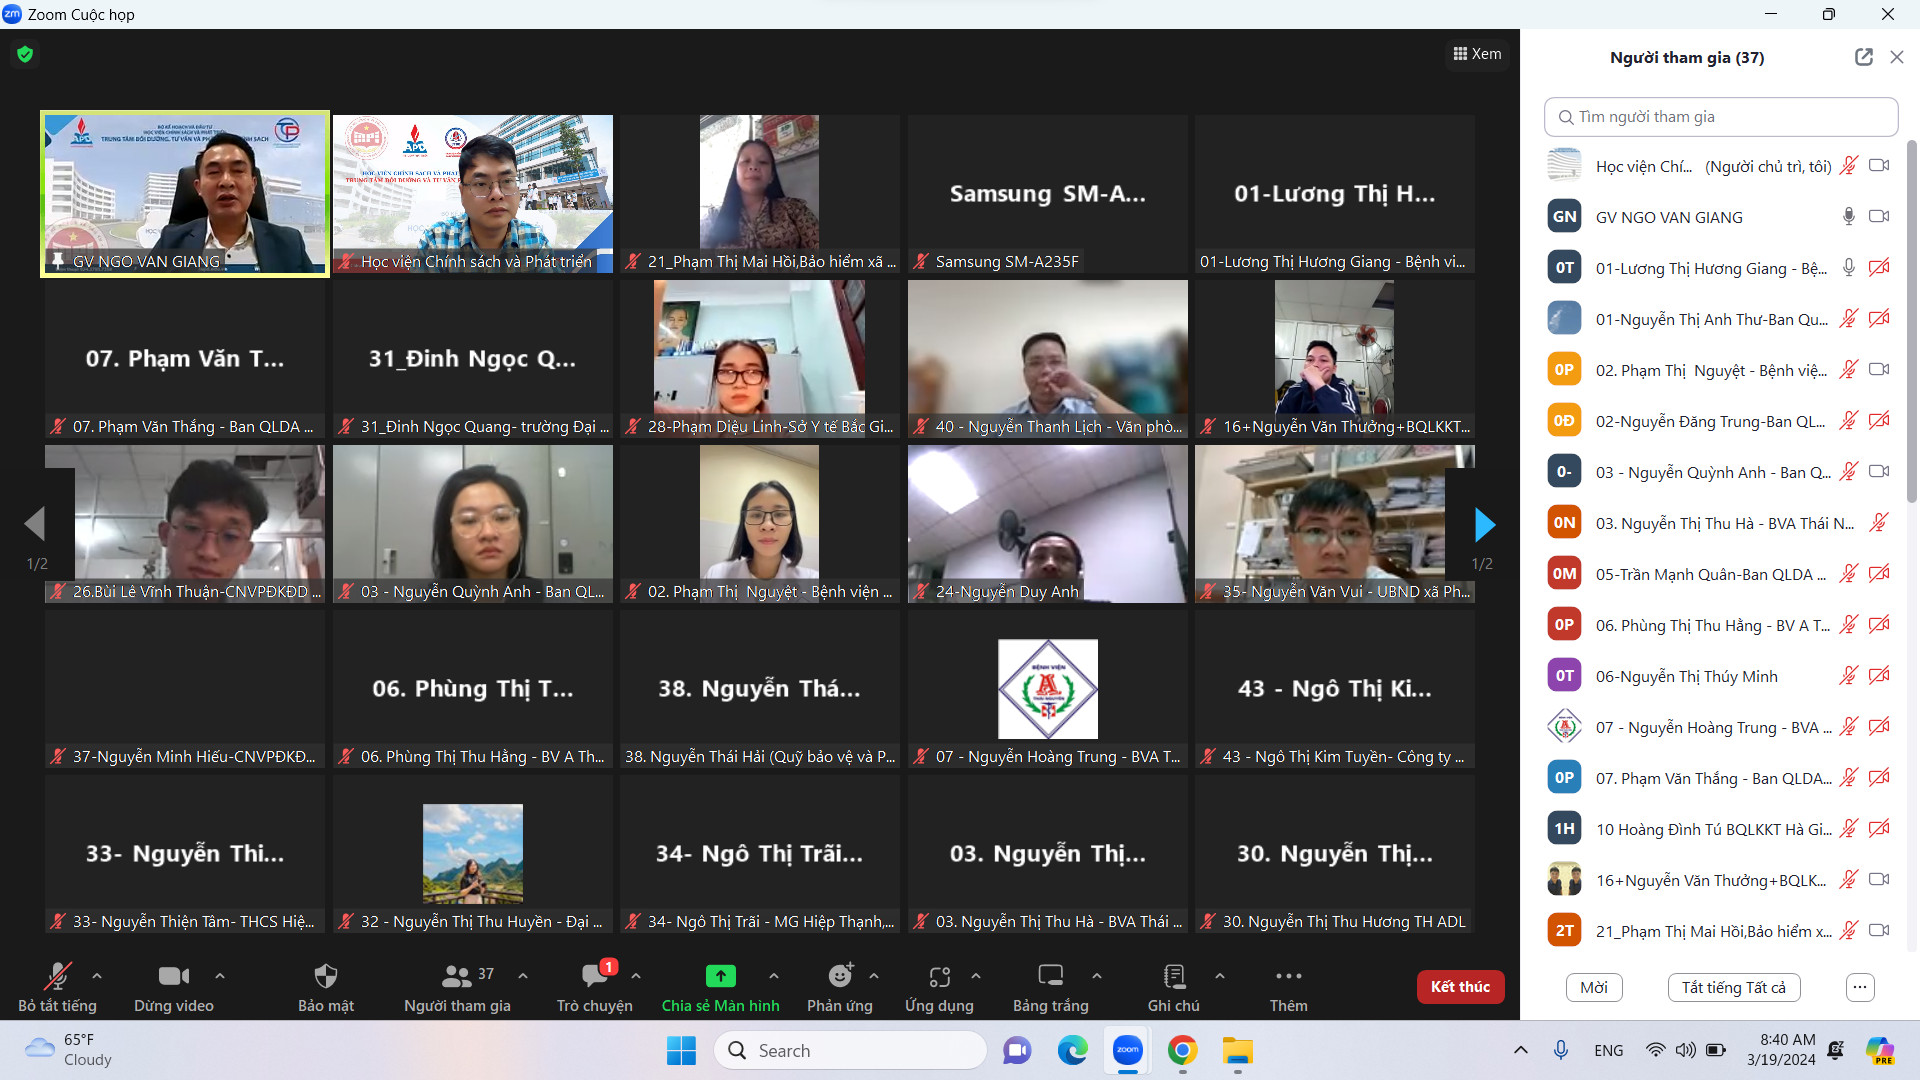Image resolution: width=1920 pixels, height=1080 pixels.
Task: Click the Tắt tiếng Tất cả button
Action: click(1733, 987)
